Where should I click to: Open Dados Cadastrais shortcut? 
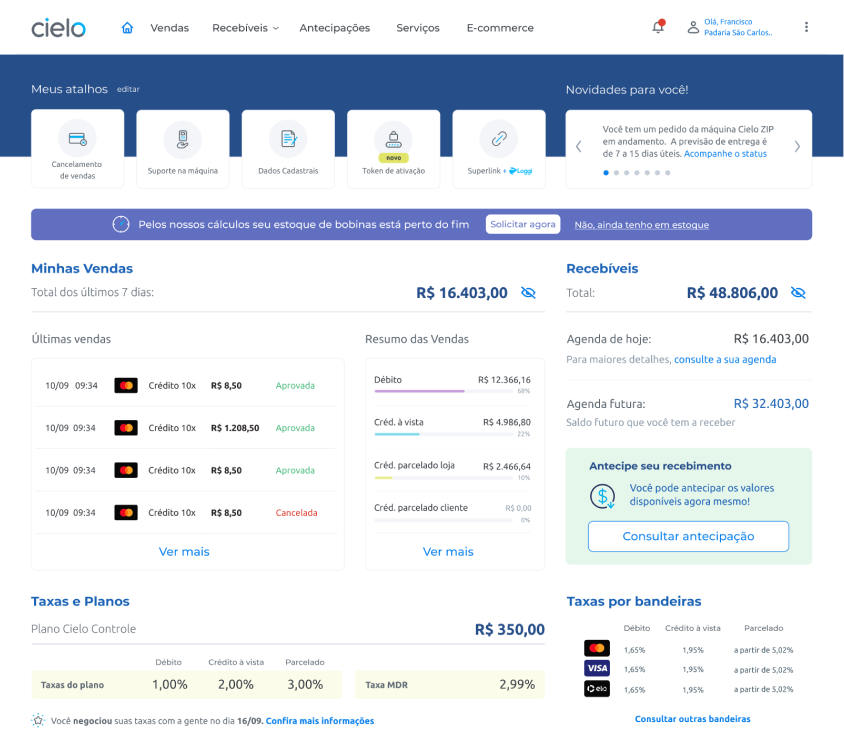(x=288, y=149)
